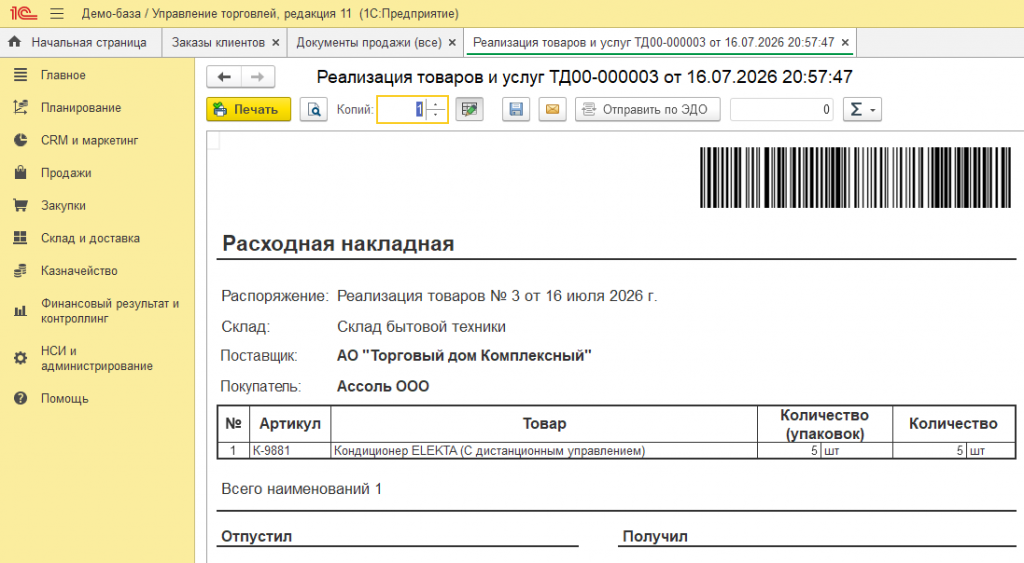
Task: Open the Σ sum dropdown
Action: 862,110
